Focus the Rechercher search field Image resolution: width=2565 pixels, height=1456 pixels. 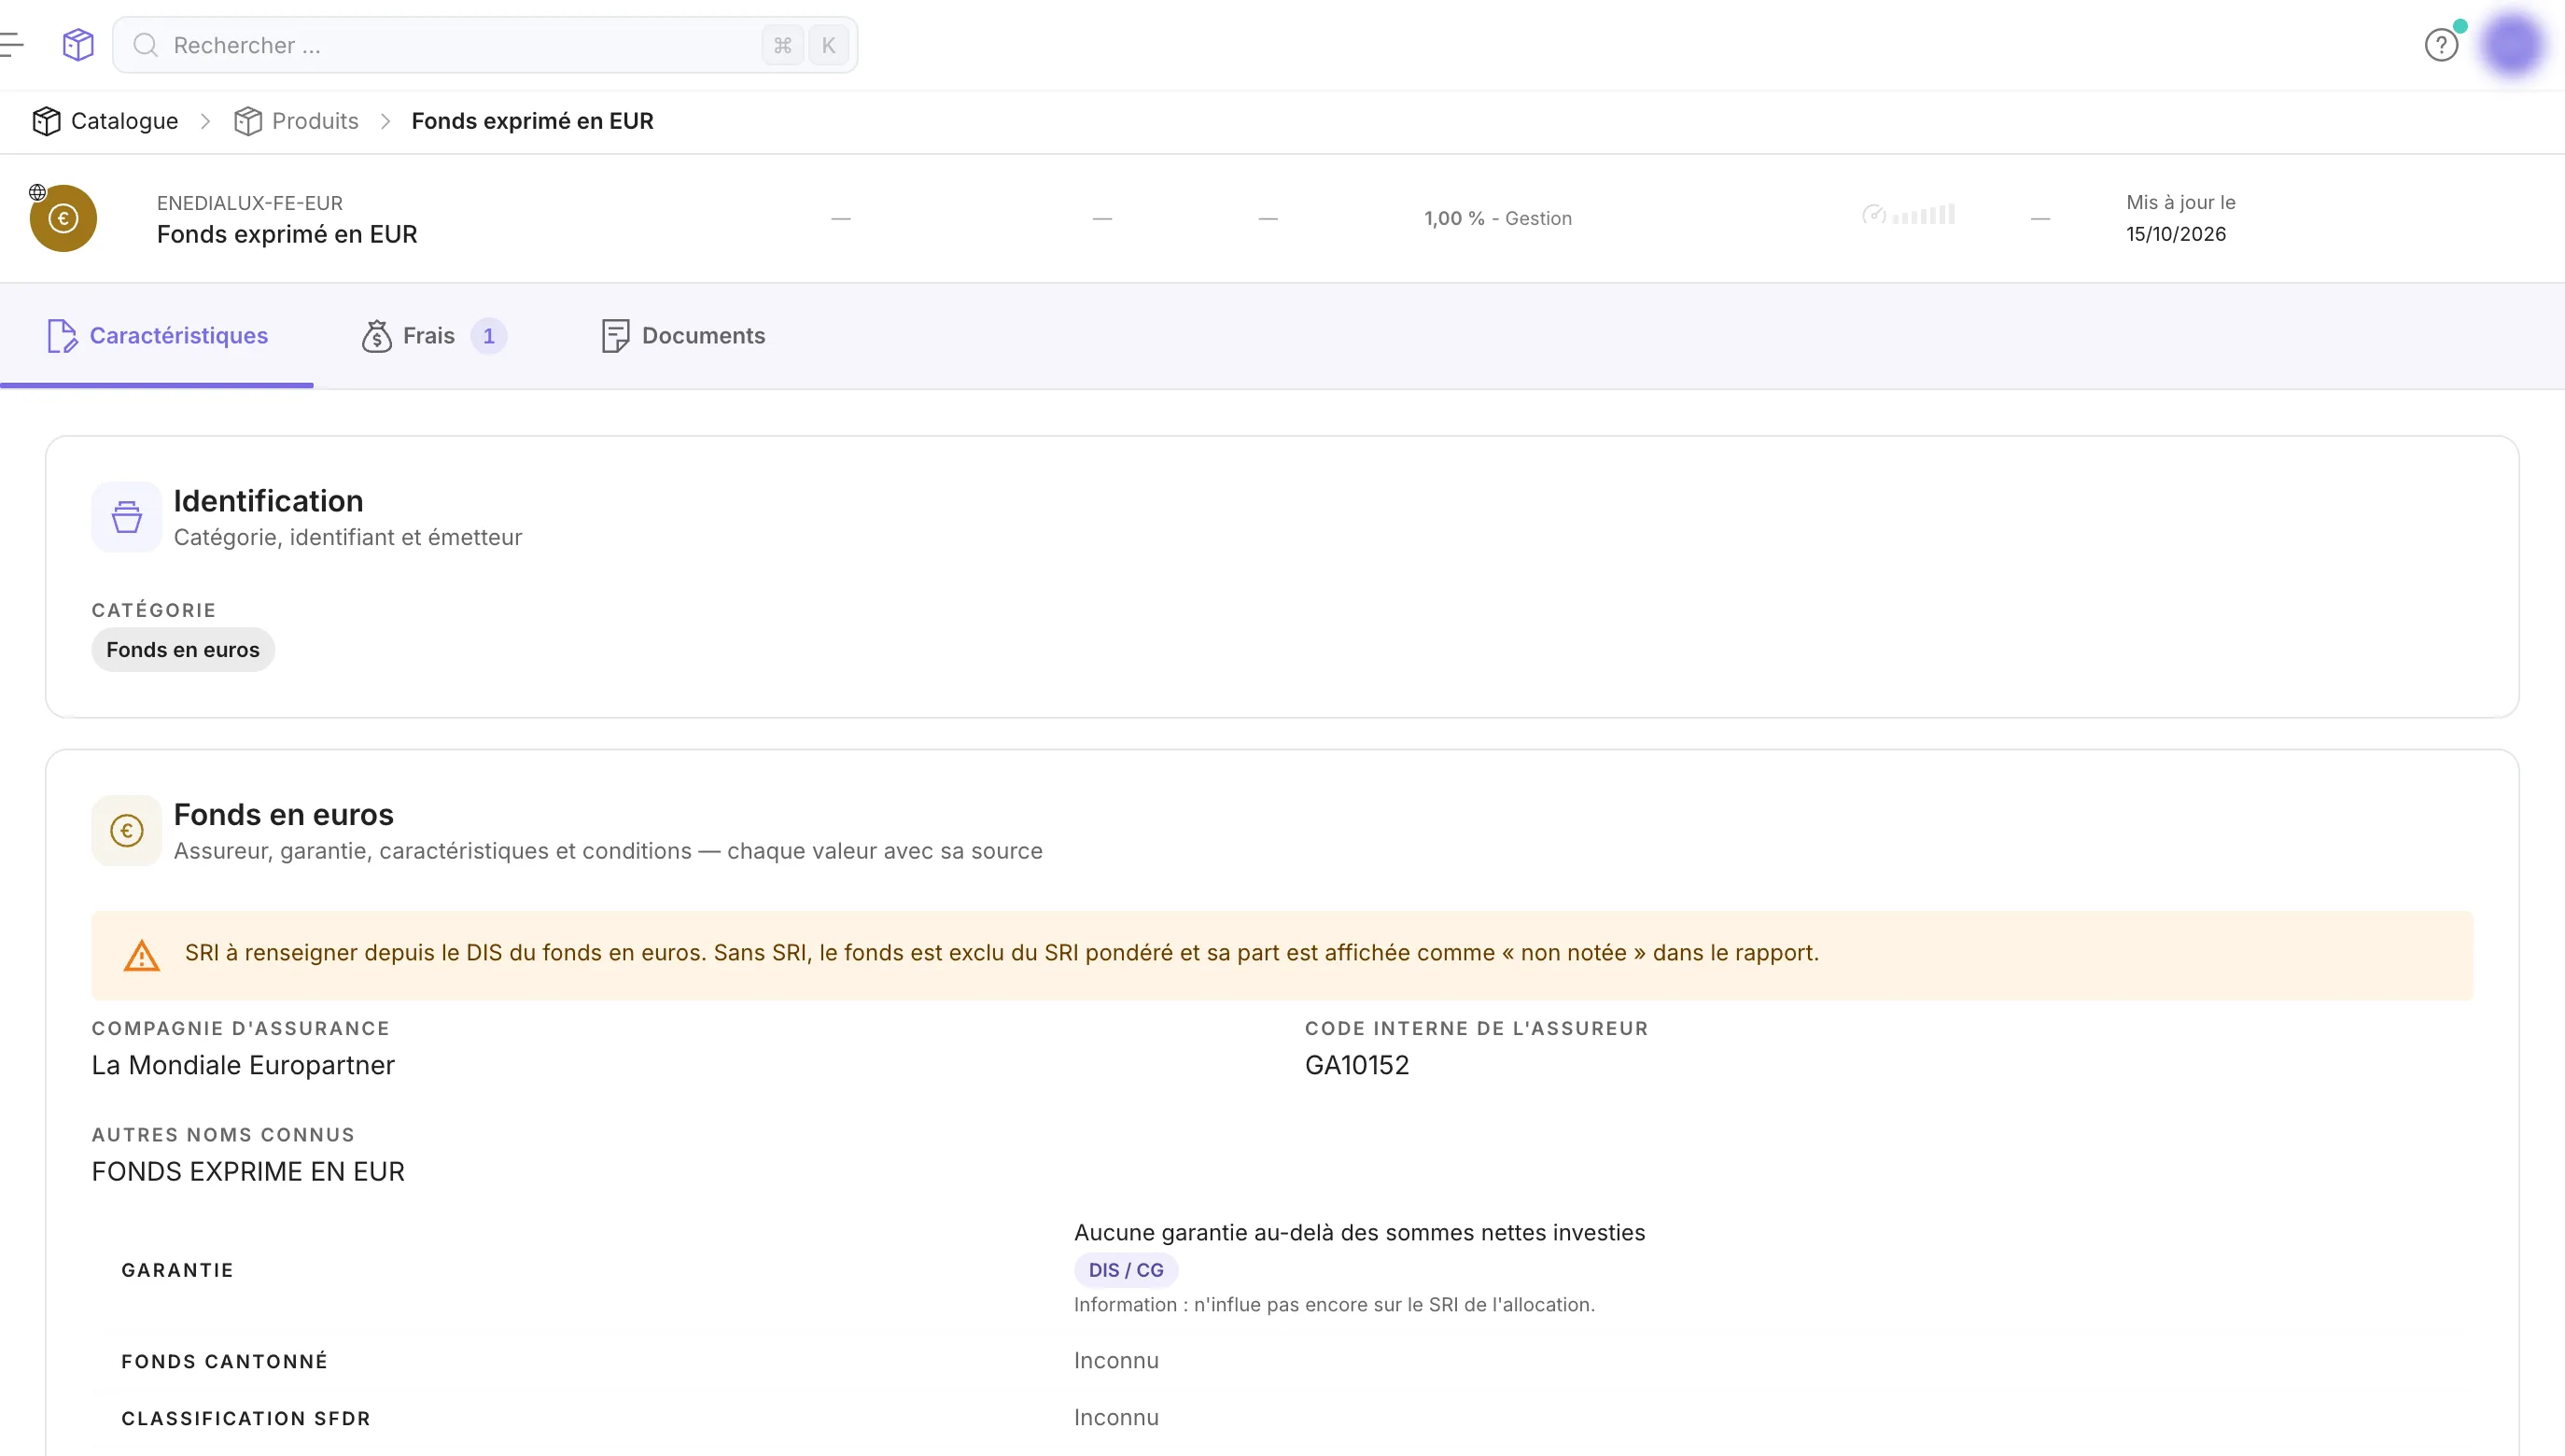(485, 45)
